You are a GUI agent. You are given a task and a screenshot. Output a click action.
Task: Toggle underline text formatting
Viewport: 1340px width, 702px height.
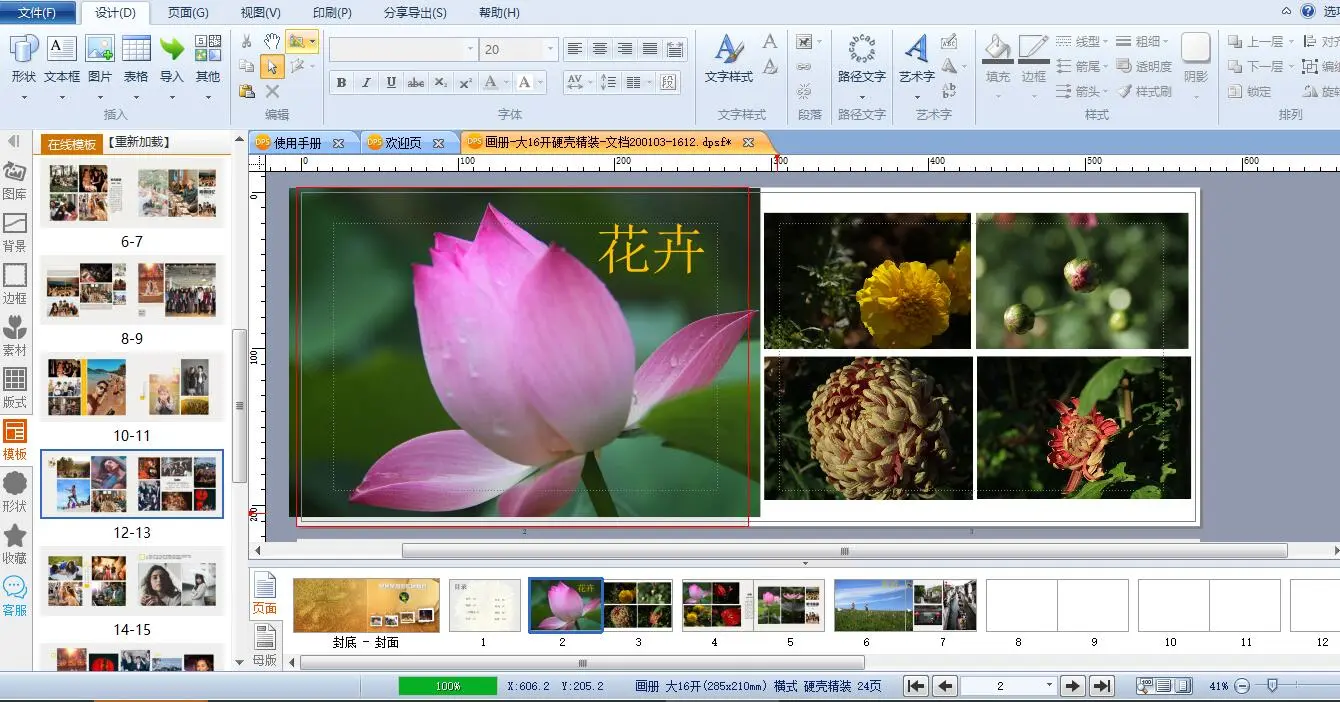coord(391,83)
